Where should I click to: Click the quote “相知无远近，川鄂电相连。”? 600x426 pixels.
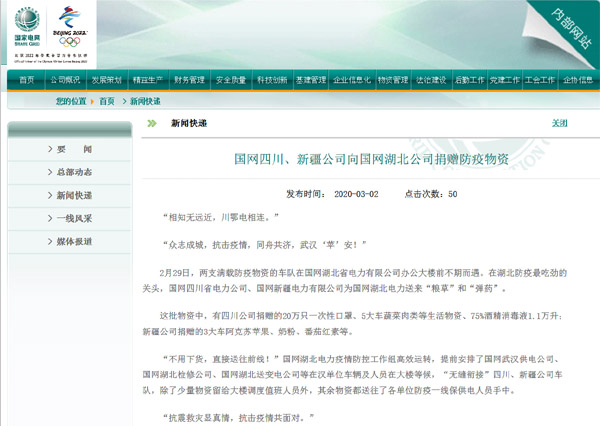tap(220, 217)
